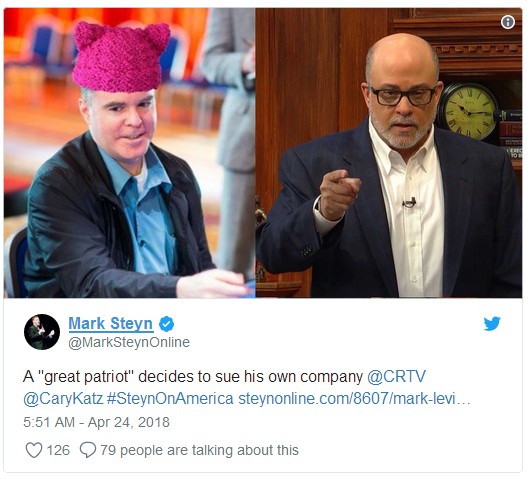Screen dimensions: 529x479
Task: Open the left photo with pink hat
Action: click(130, 153)
